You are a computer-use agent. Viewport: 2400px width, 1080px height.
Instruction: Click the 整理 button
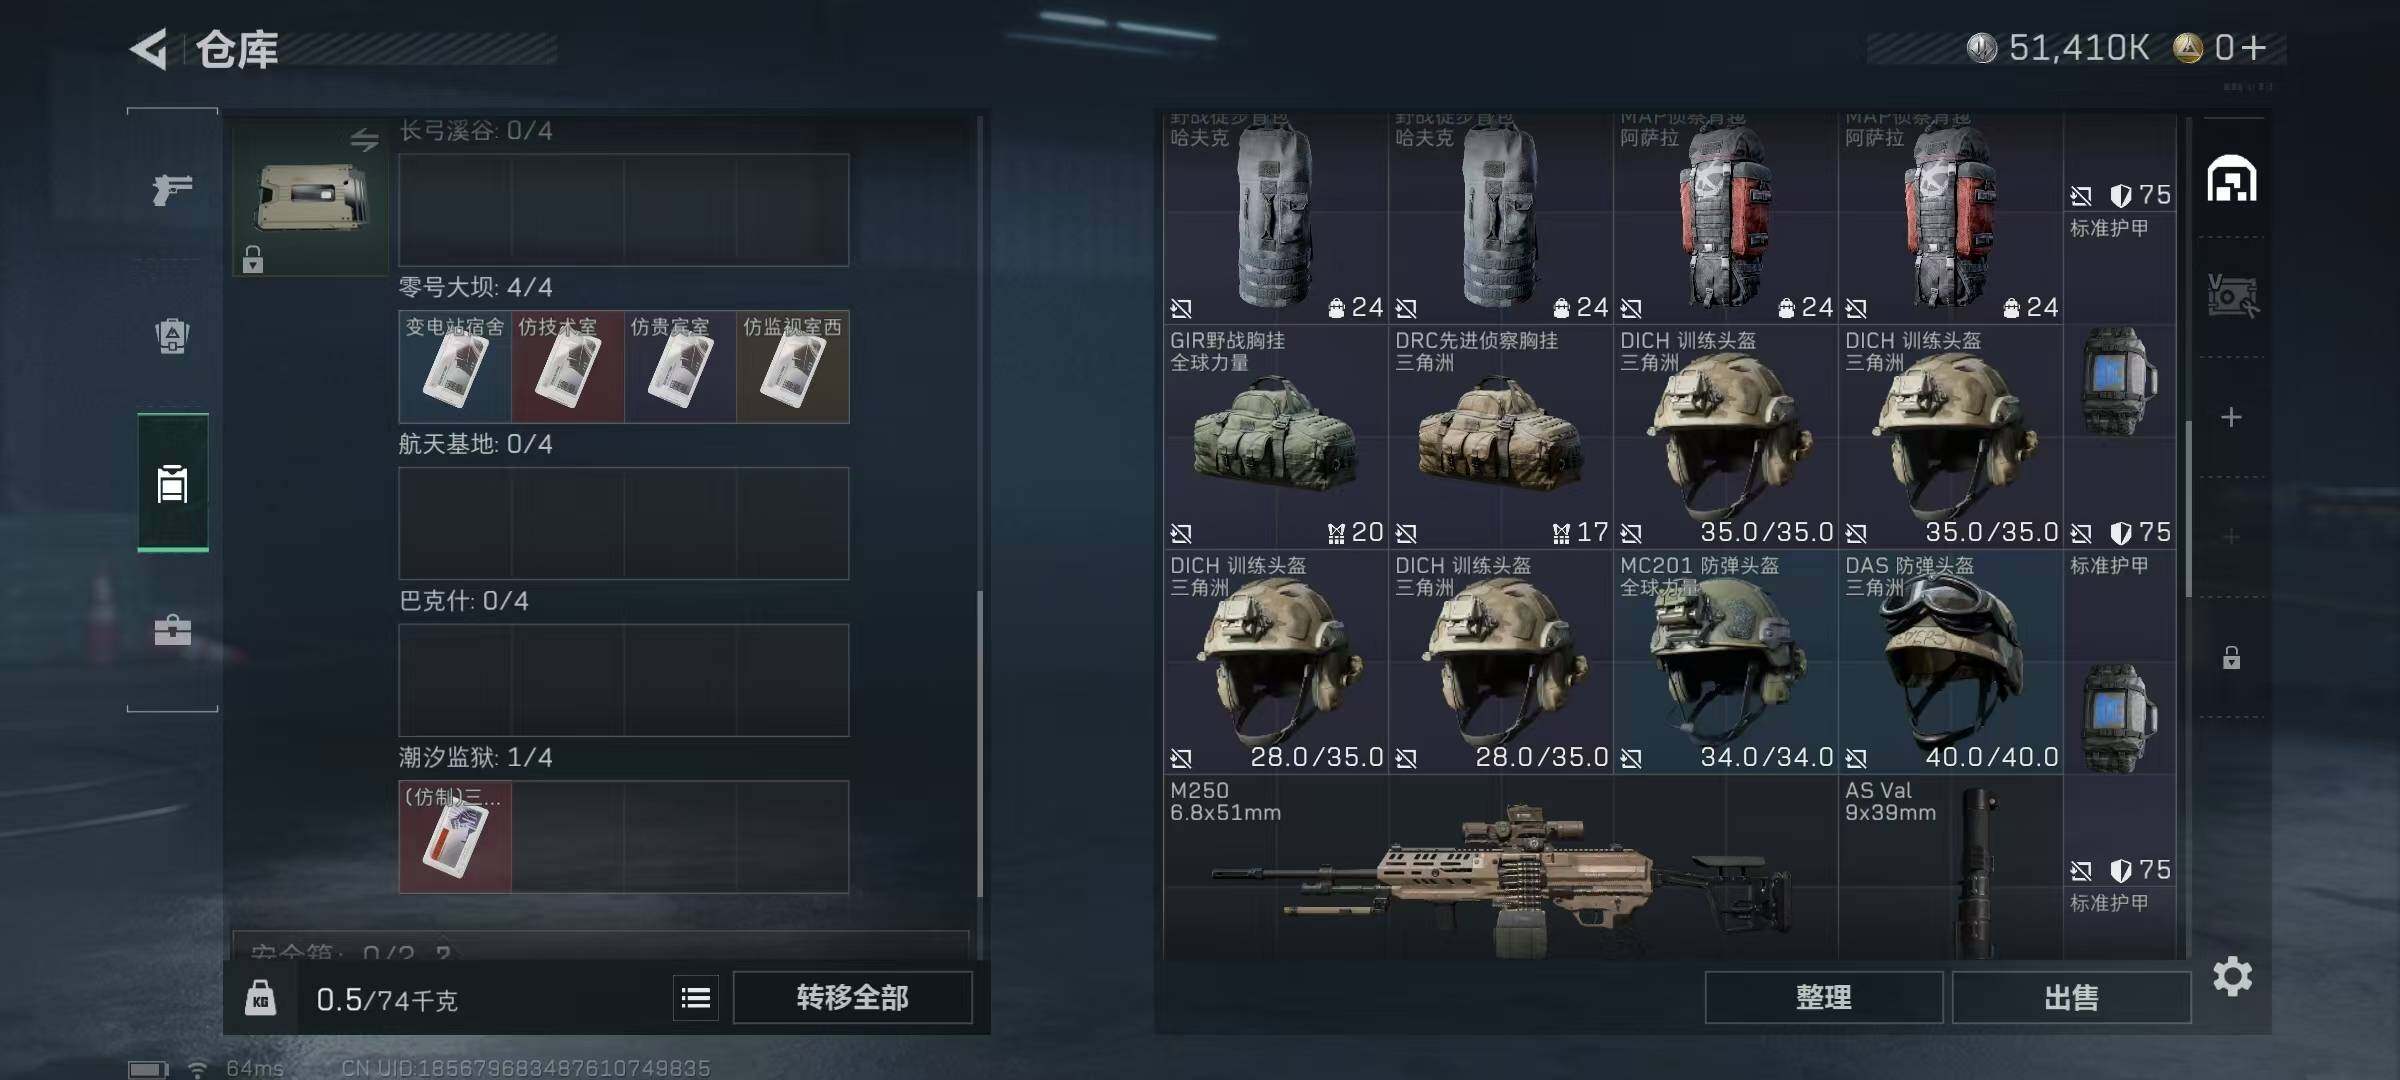click(1823, 997)
